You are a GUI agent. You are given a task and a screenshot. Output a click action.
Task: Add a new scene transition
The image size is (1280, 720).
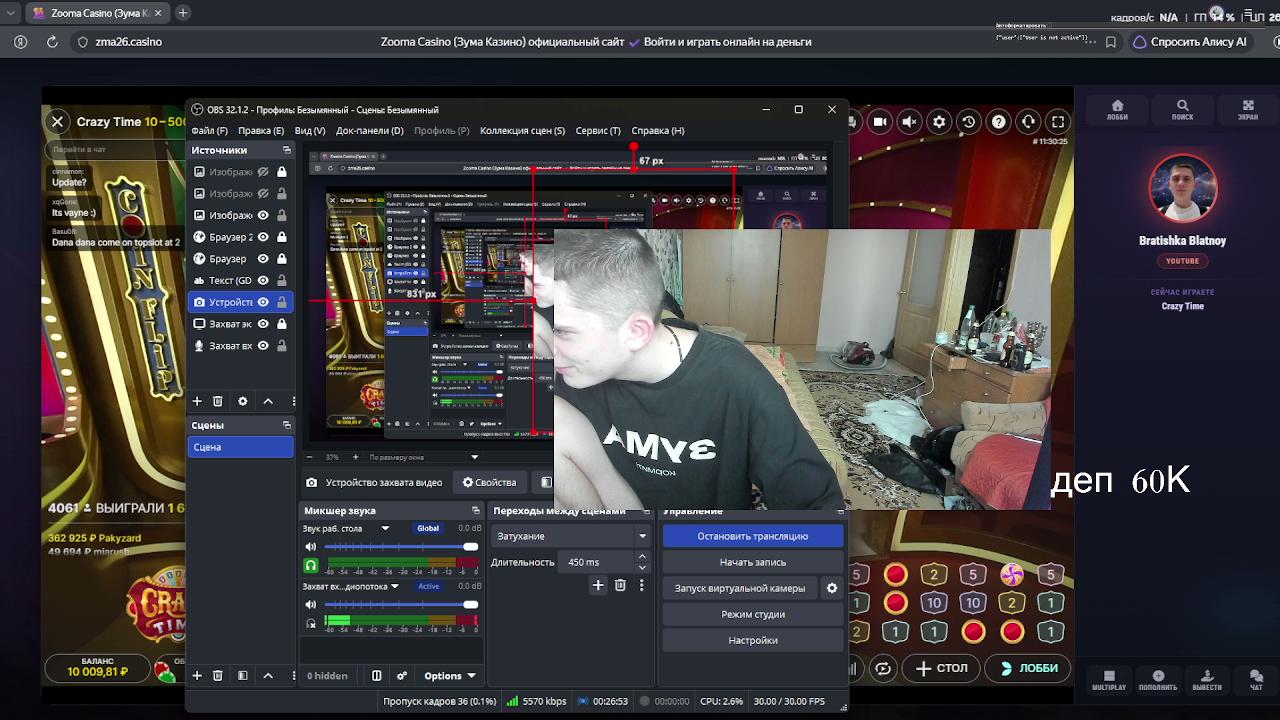598,585
